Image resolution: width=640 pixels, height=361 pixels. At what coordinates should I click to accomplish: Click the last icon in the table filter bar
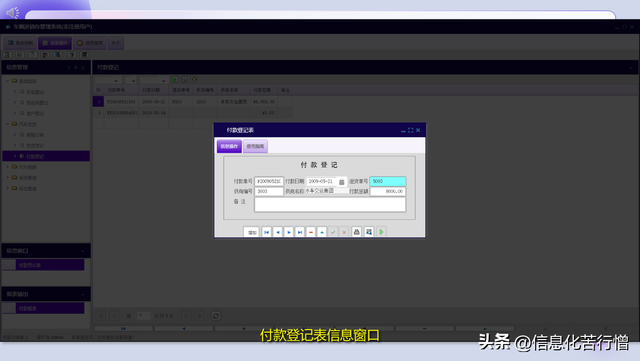(x=194, y=80)
